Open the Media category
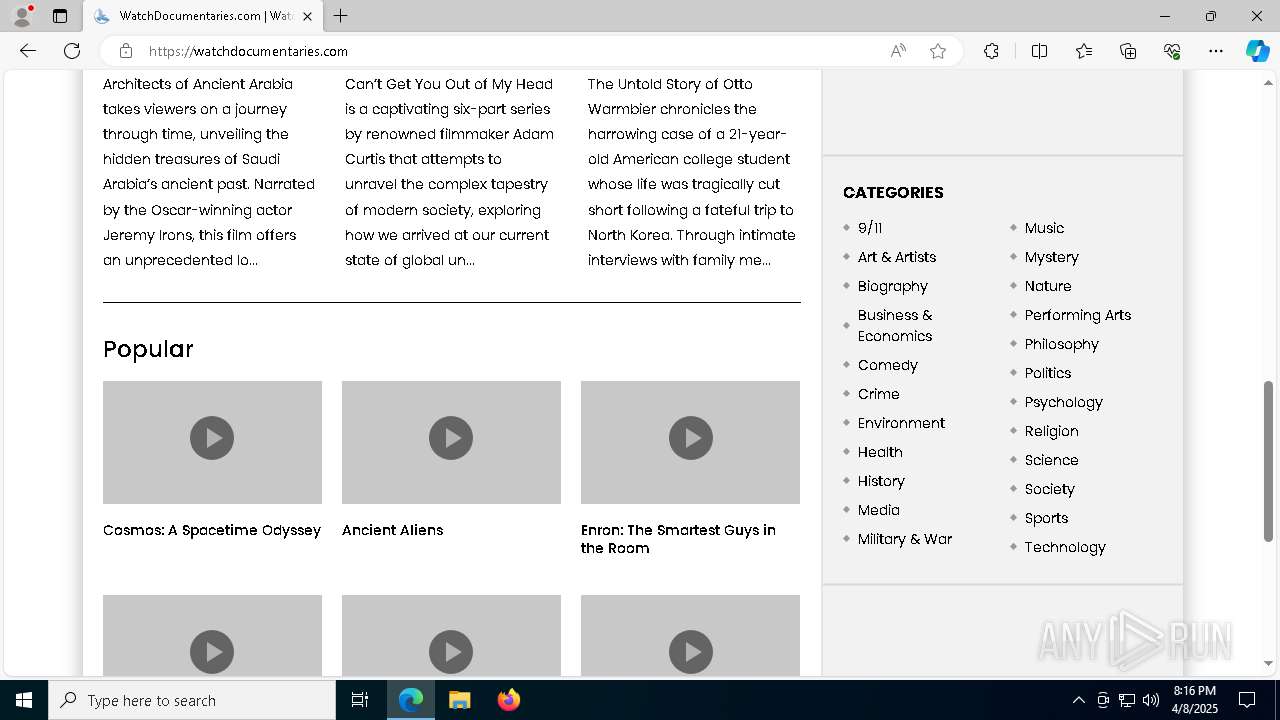Viewport: 1280px width, 720px height. click(879, 510)
